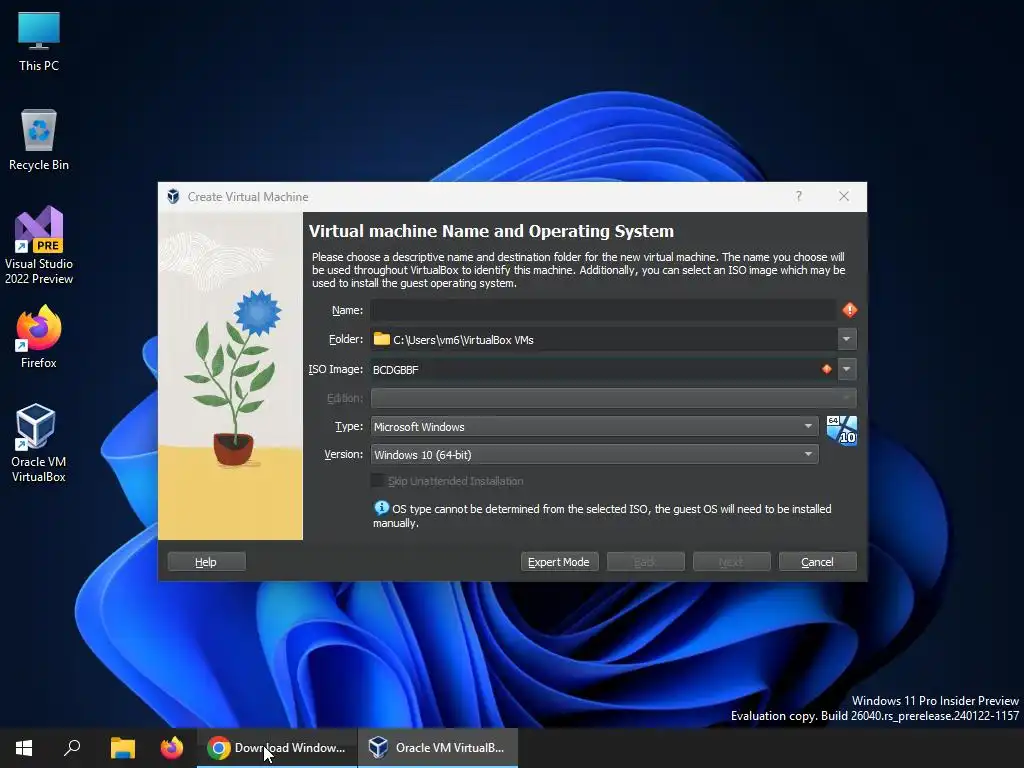Expand the ISO Image dropdown arrow
Screen dimensions: 1024x768
846,369
